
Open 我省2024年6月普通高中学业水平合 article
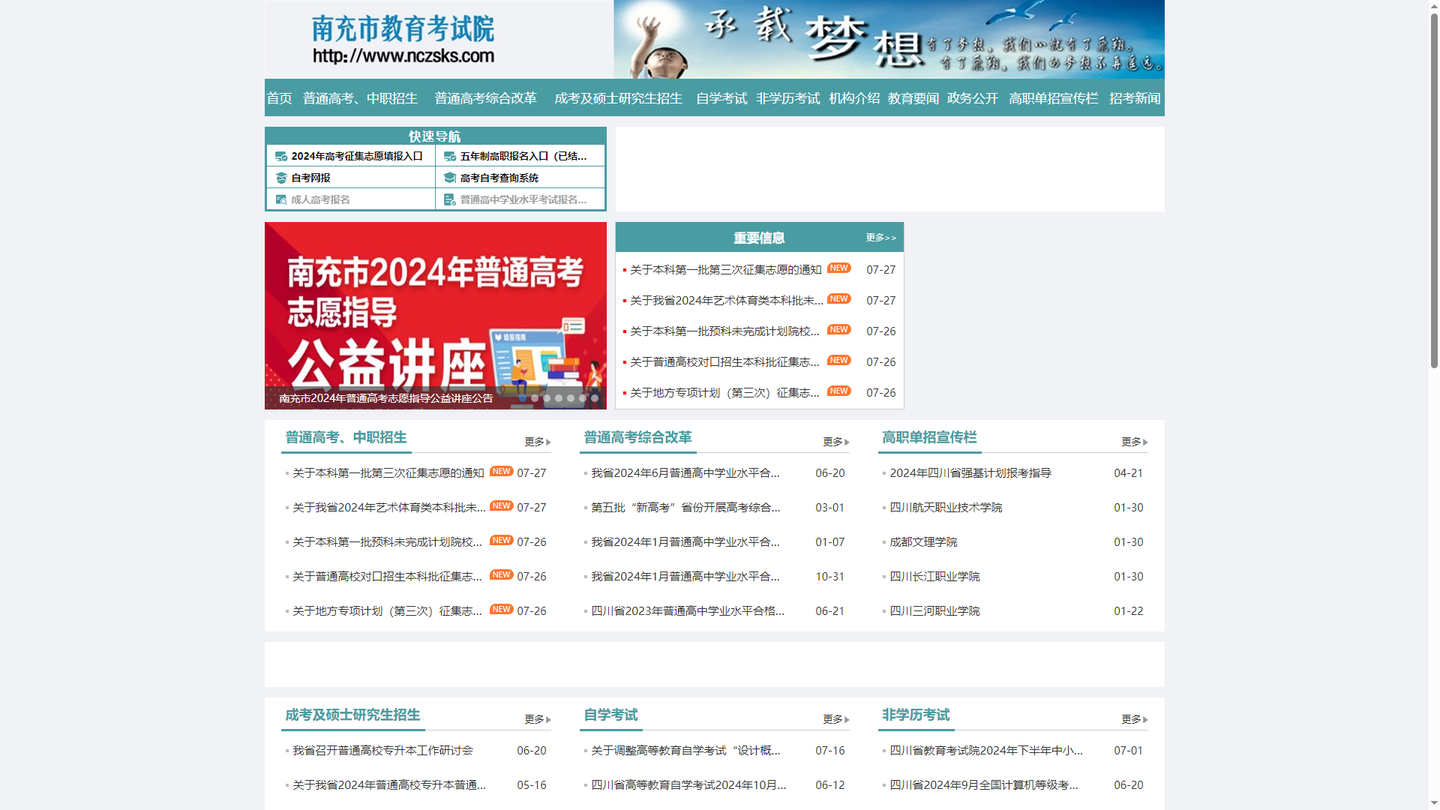(685, 473)
